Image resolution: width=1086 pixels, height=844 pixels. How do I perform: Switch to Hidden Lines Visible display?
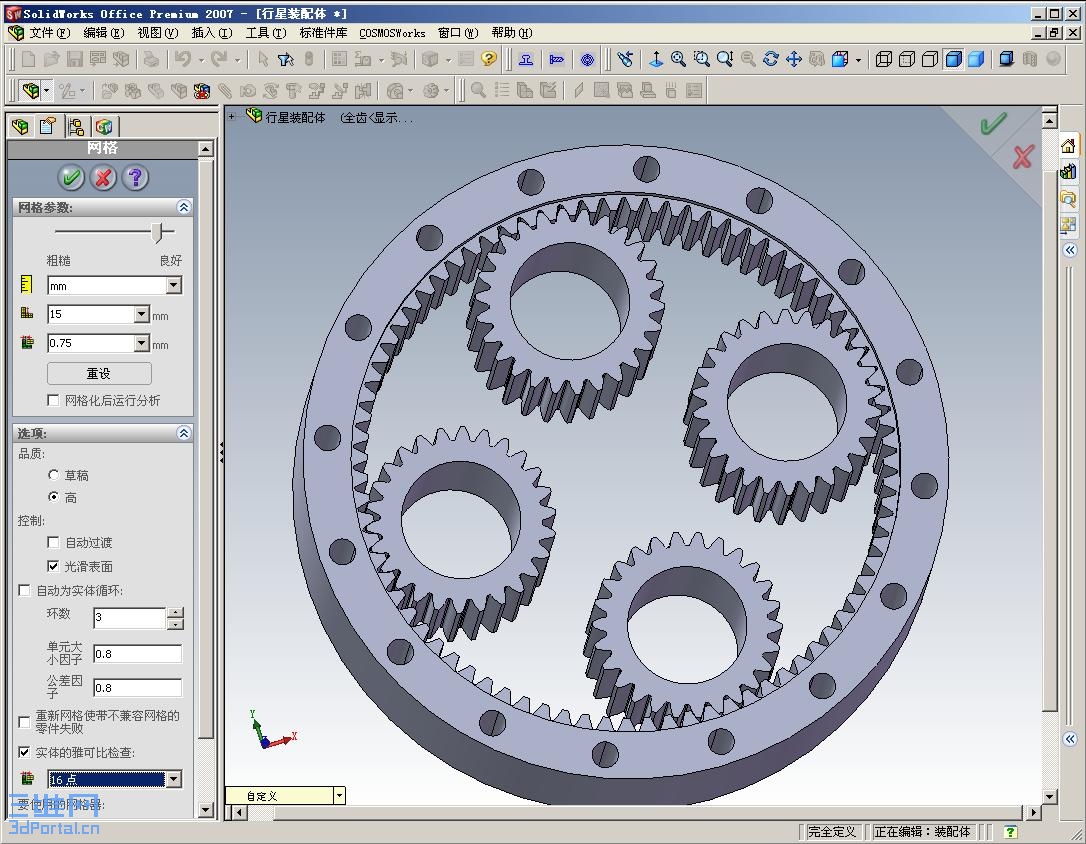point(907,60)
